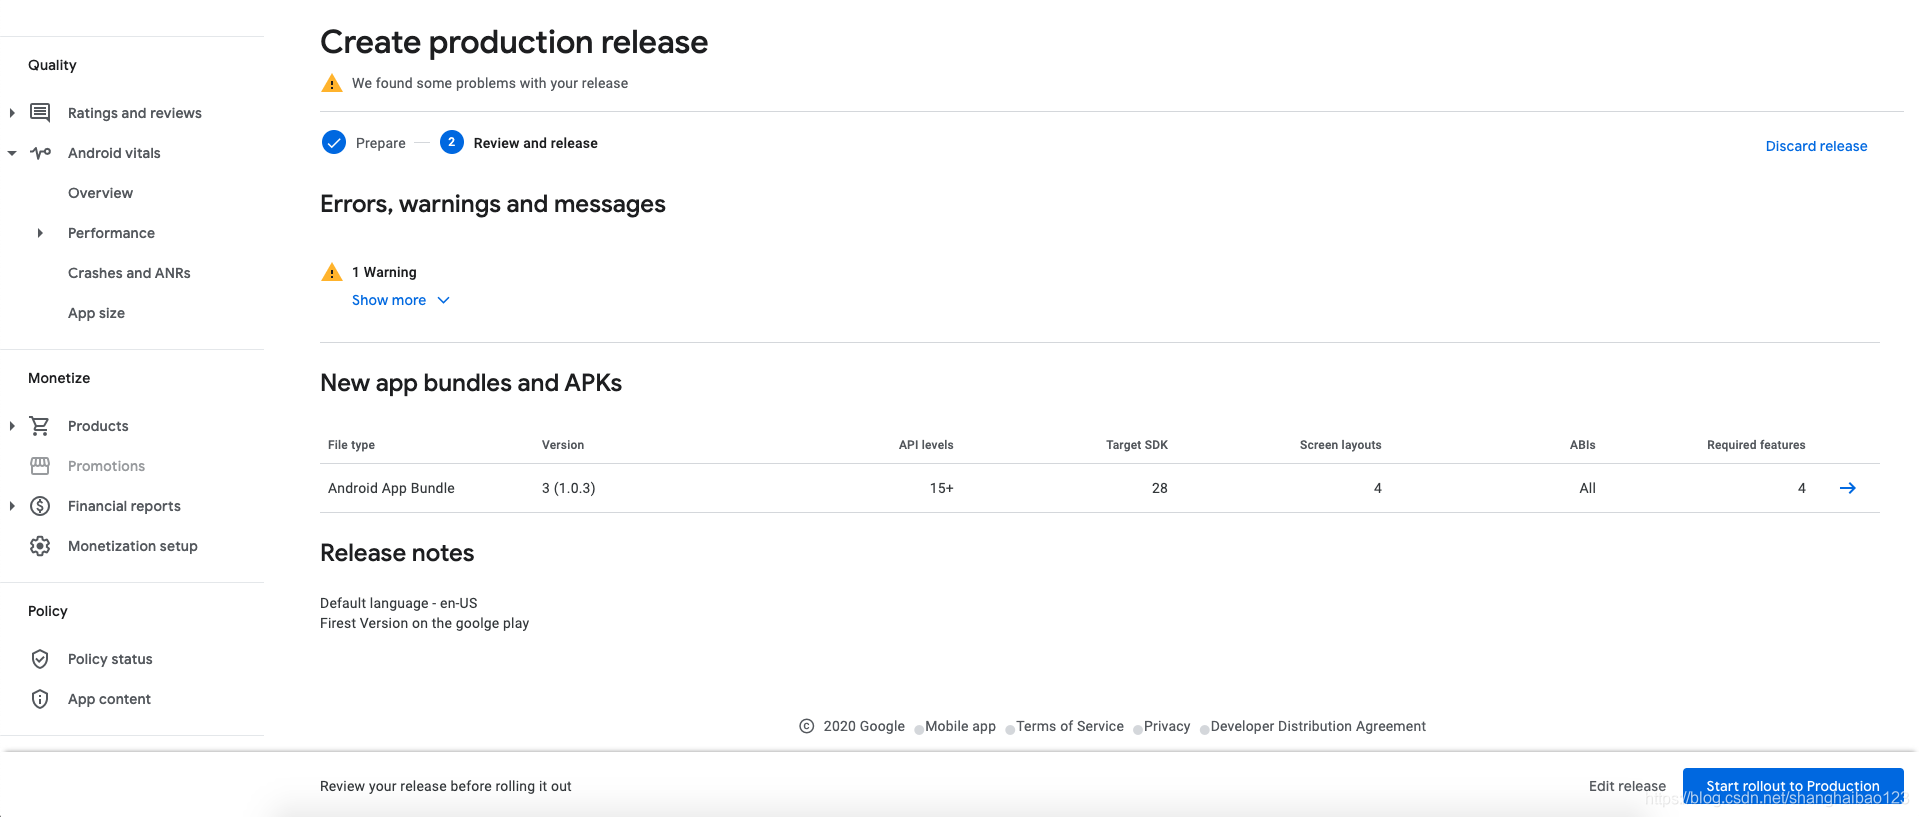Open Policy status page
This screenshot has width=1919, height=817.
tap(110, 659)
